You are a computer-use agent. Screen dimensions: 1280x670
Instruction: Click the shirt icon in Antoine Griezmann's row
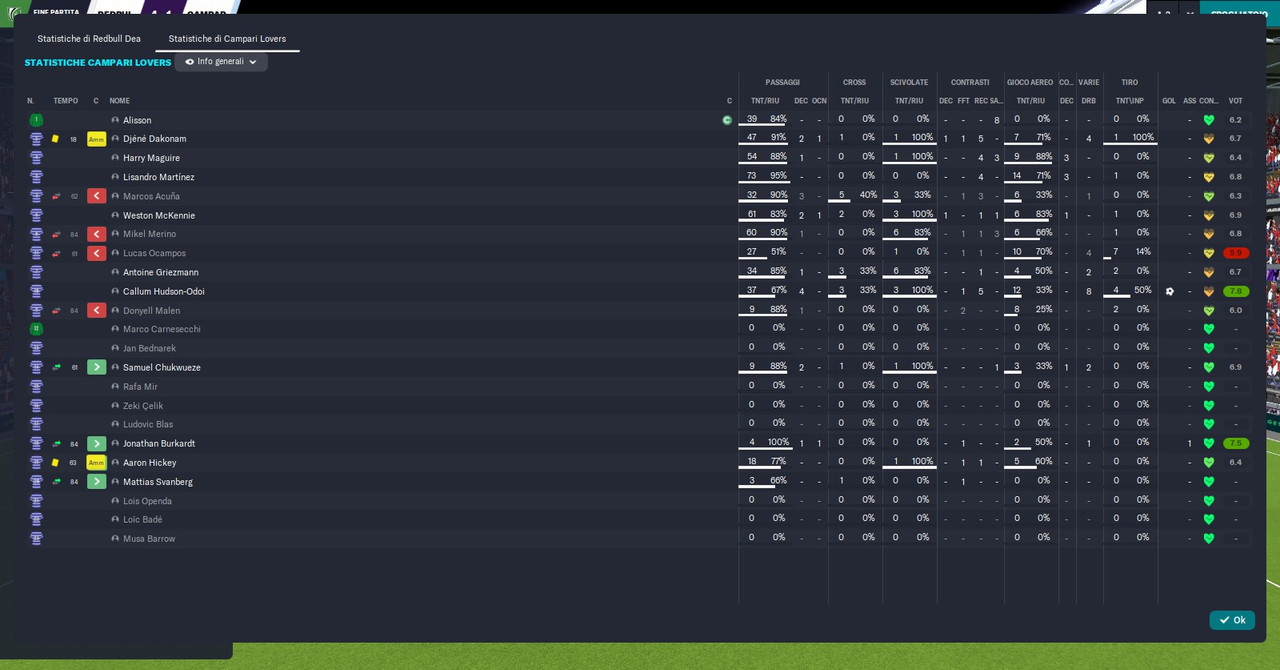[x=36, y=272]
